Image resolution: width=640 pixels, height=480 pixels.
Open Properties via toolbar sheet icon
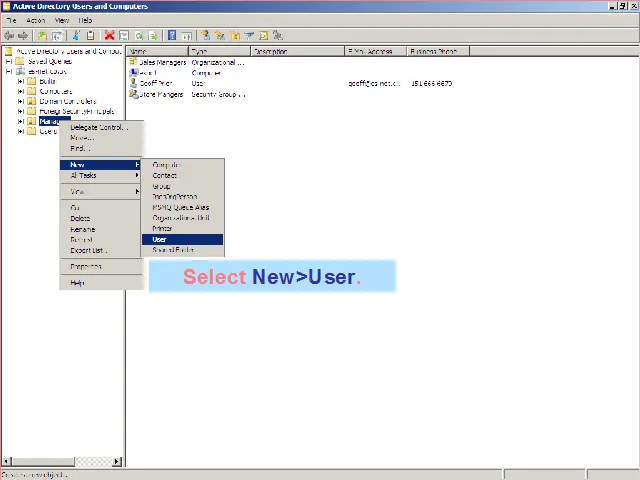point(124,36)
